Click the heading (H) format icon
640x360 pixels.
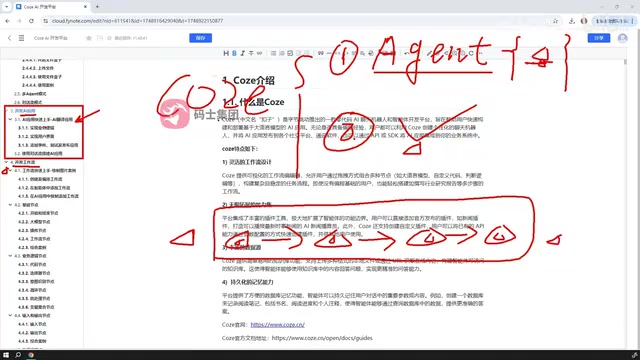click(x=226, y=53)
